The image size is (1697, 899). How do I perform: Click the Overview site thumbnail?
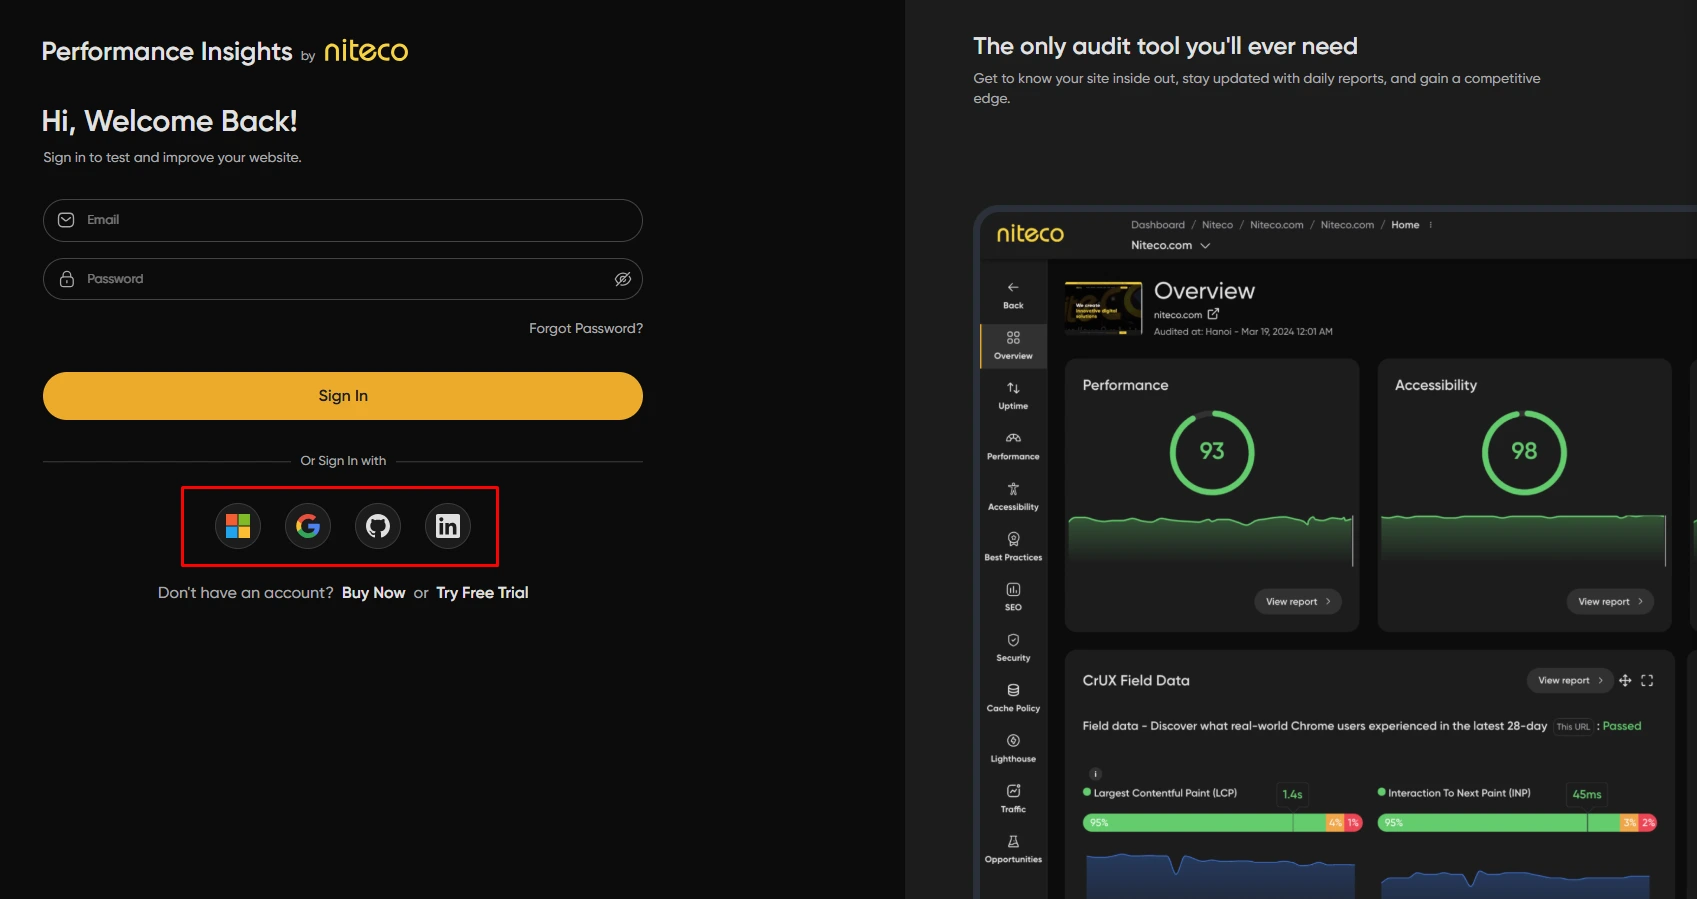point(1103,308)
